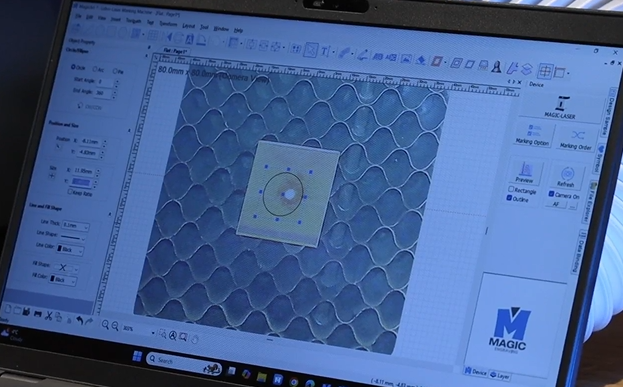Open the Layout menu
Screen dimensions: 623x387
[189, 26]
